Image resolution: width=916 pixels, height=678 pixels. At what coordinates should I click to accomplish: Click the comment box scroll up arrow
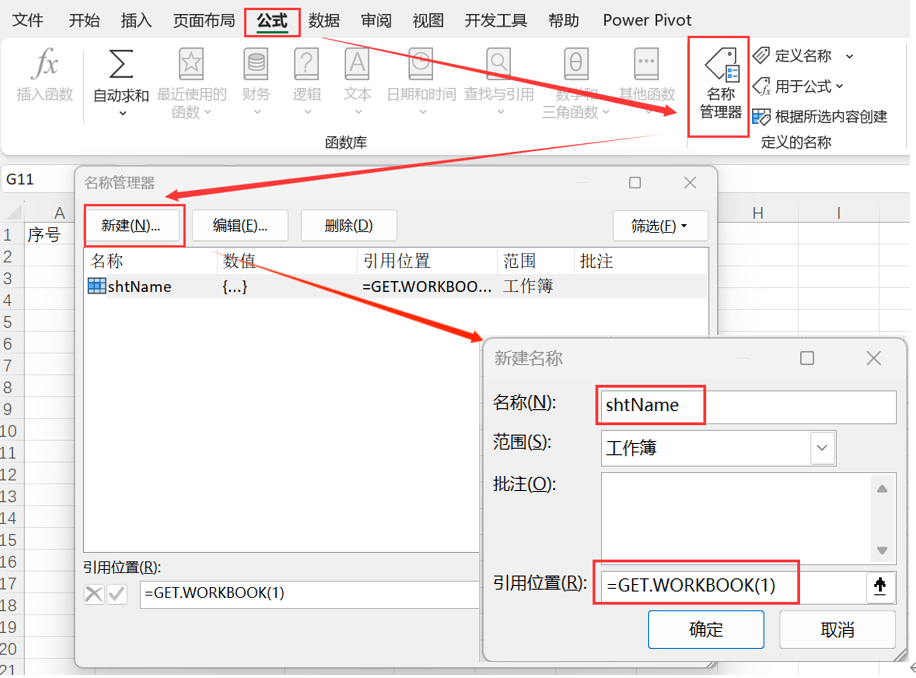(x=882, y=489)
